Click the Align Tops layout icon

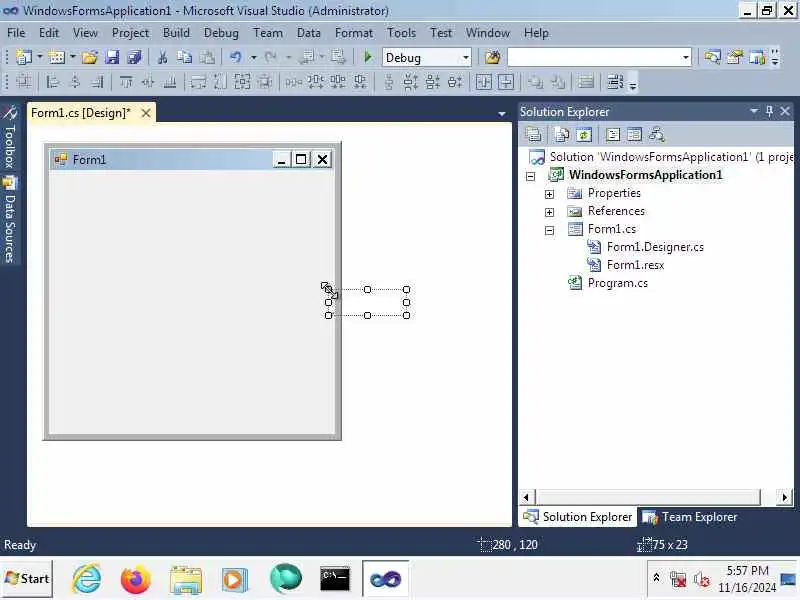[126, 82]
